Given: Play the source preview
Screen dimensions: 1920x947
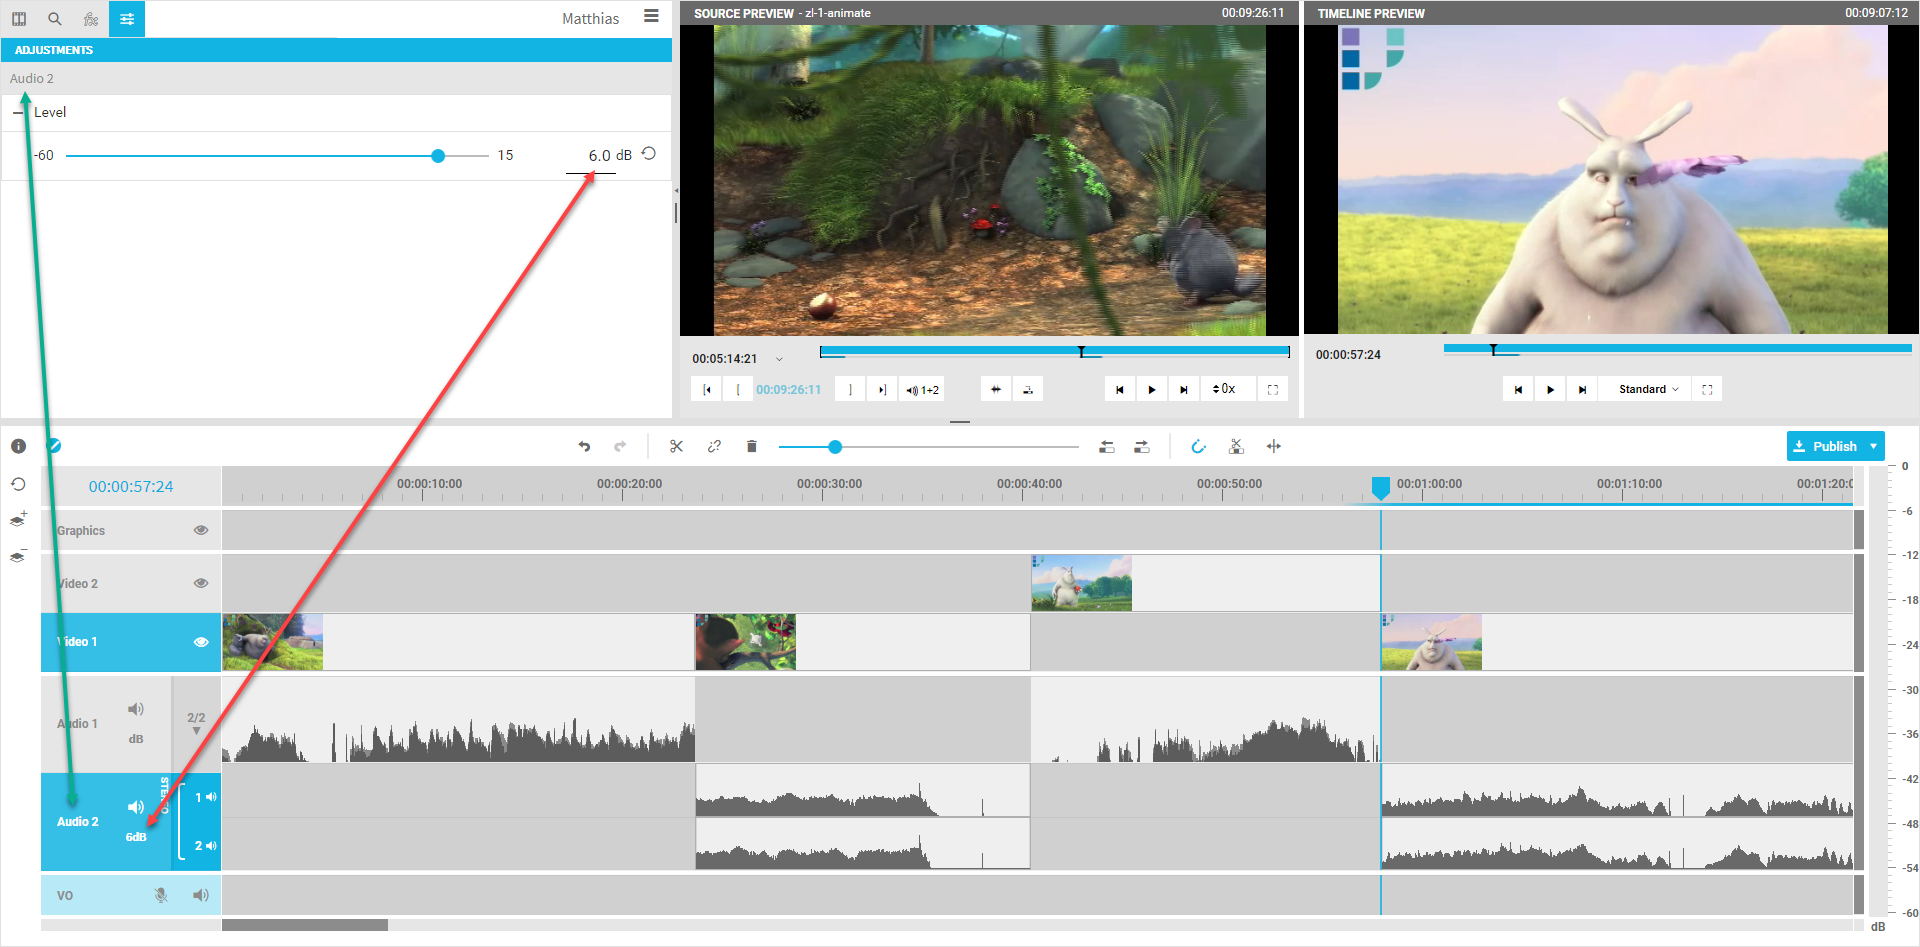Looking at the screenshot, I should [x=1152, y=390].
